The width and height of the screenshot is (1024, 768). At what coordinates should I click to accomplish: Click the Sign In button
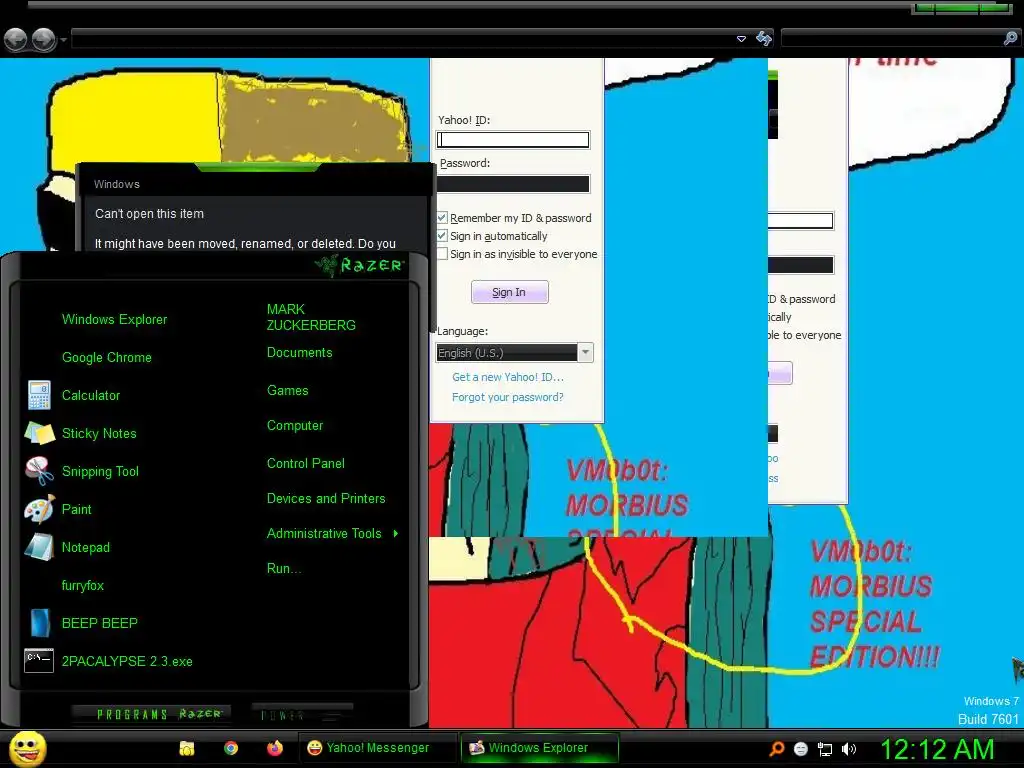(509, 292)
